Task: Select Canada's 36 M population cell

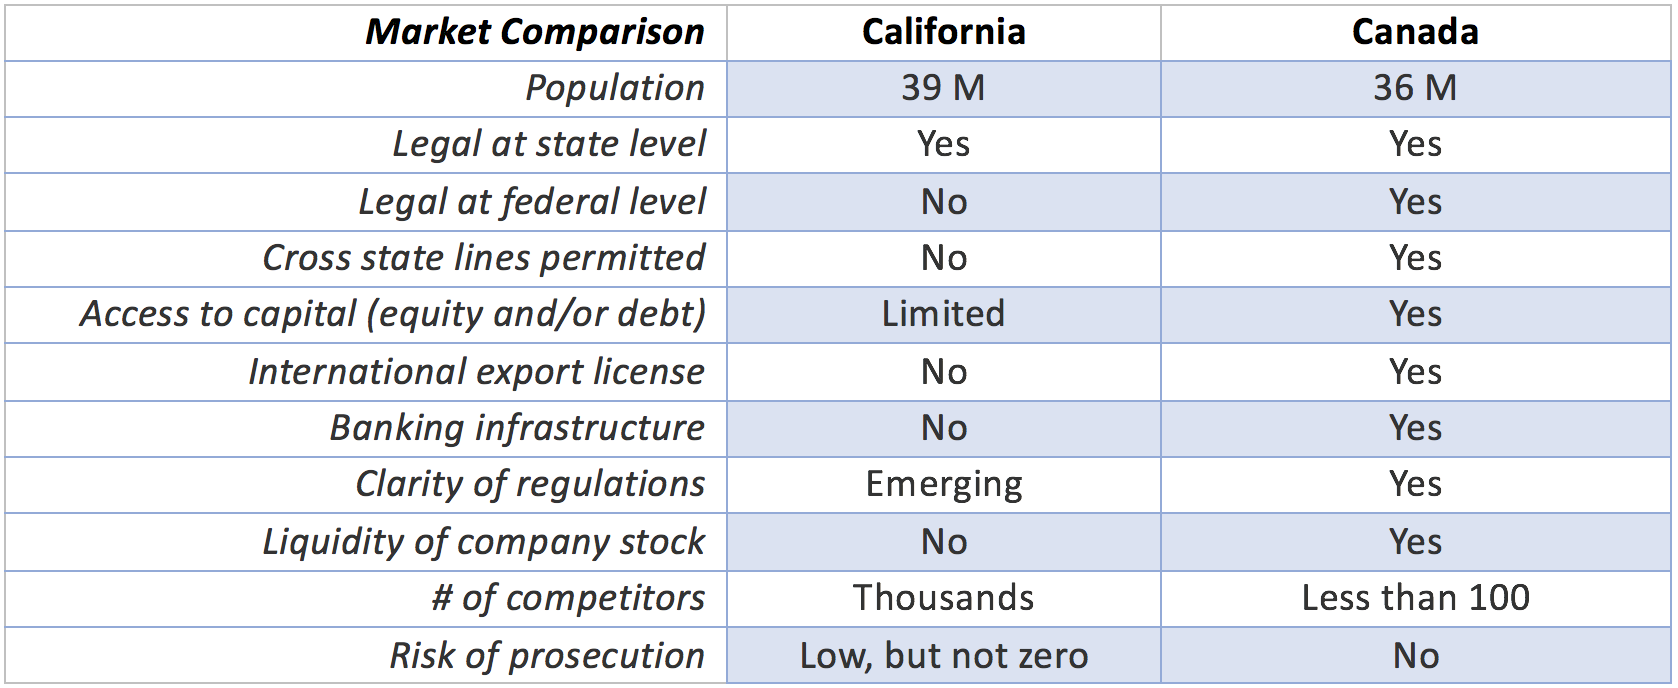Action: (x=1415, y=88)
